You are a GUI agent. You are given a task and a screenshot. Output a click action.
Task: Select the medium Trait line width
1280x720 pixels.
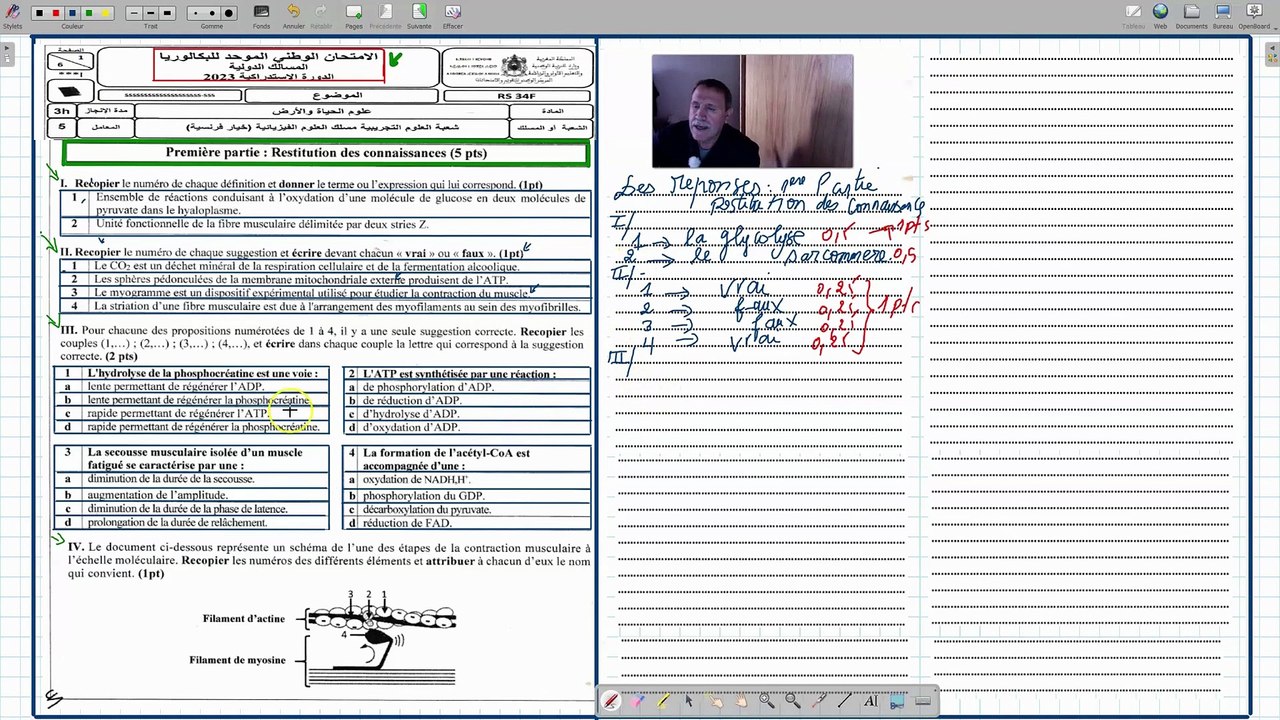tap(150, 13)
